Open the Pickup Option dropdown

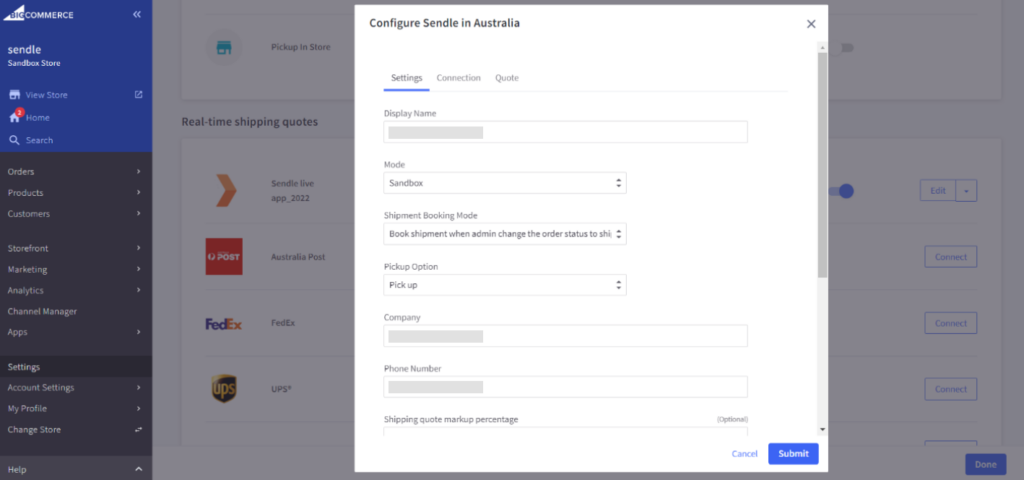click(x=505, y=285)
